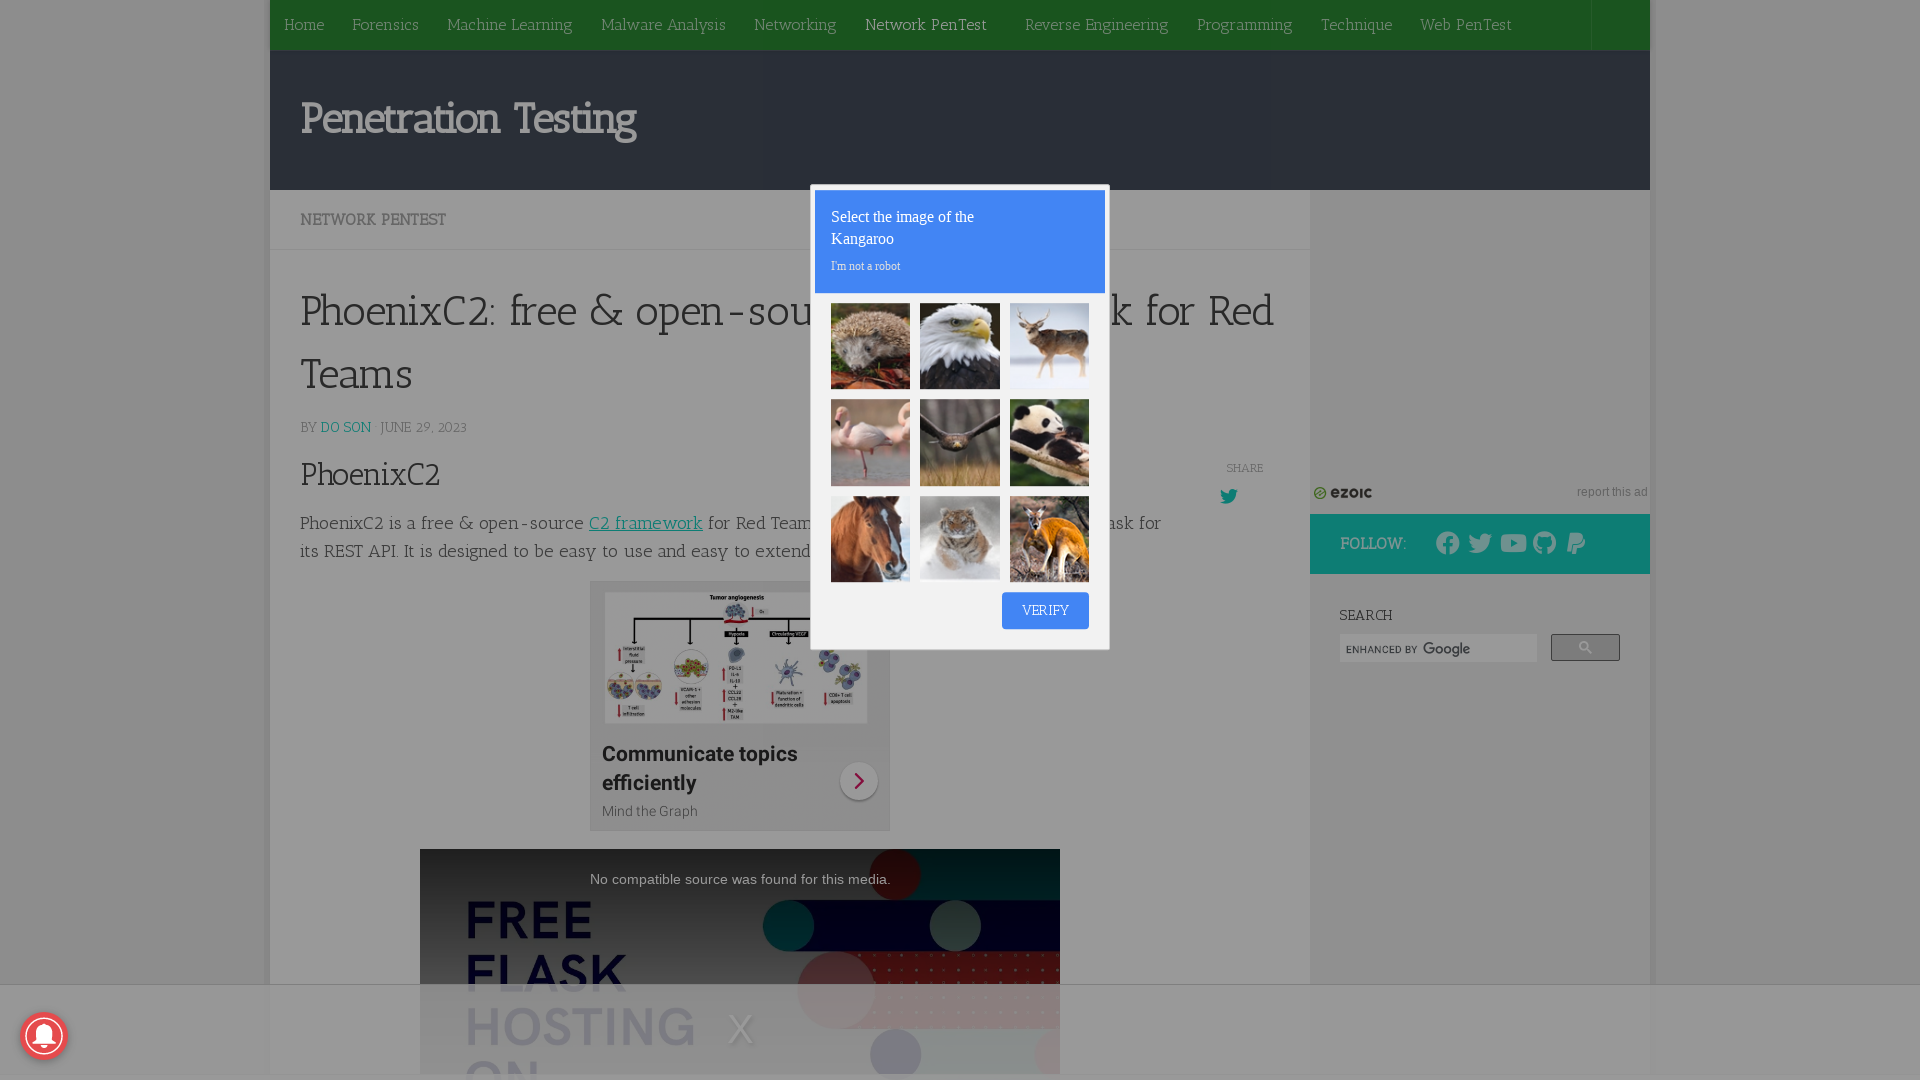Click the June 29, 2023 date text
The width and height of the screenshot is (1920, 1080).
click(423, 428)
